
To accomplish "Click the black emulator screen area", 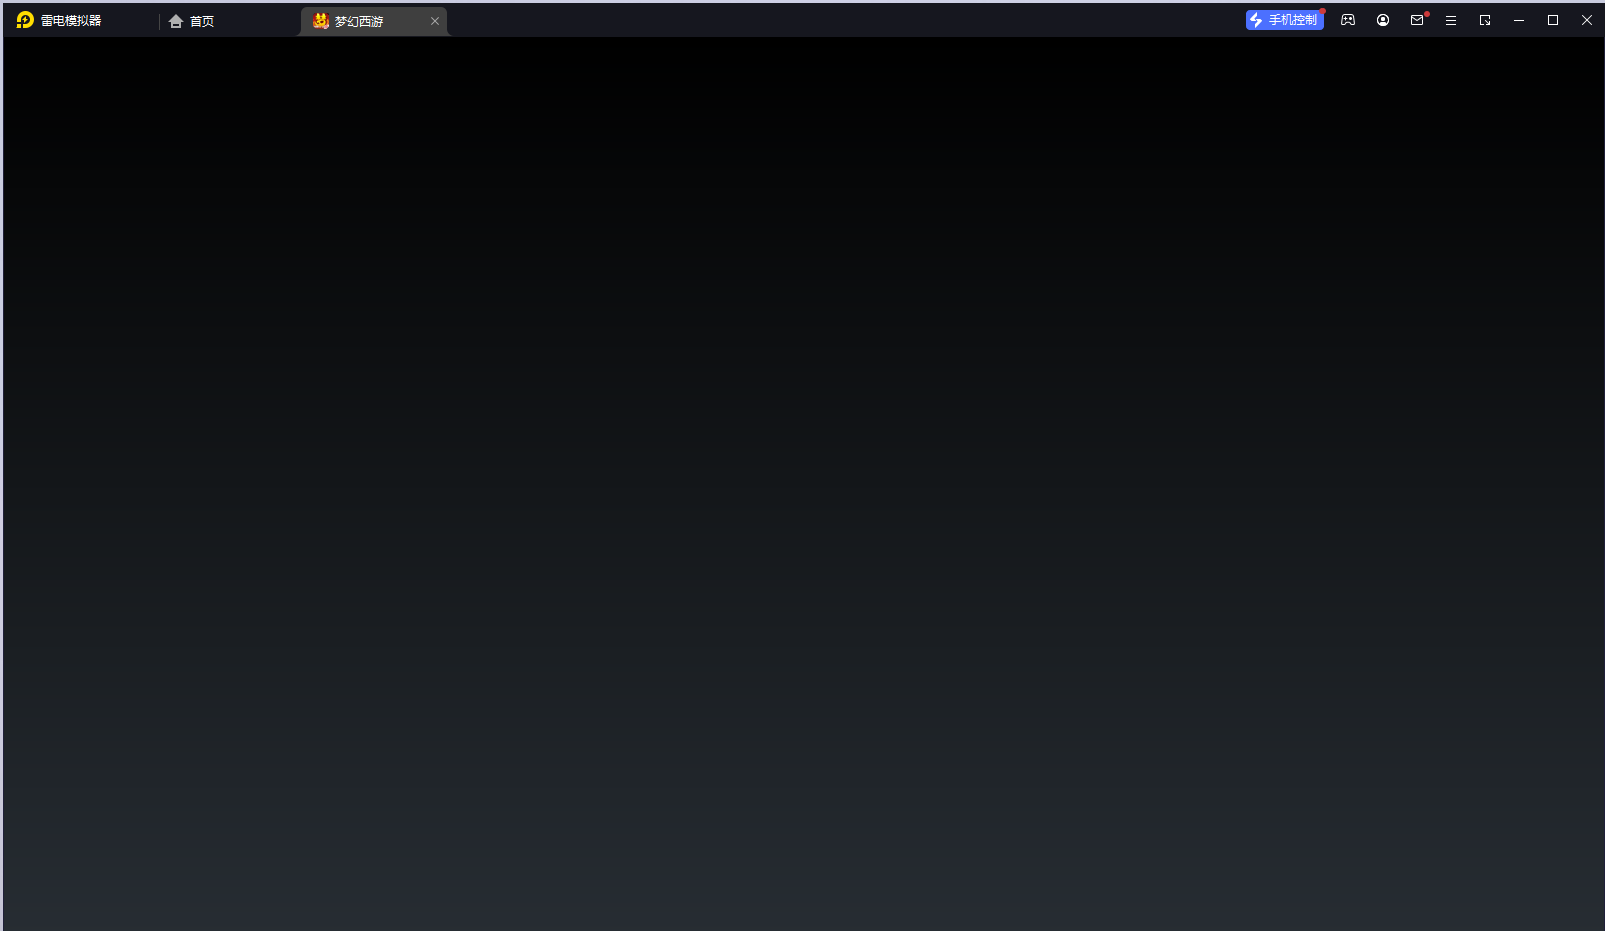I will [802, 480].
